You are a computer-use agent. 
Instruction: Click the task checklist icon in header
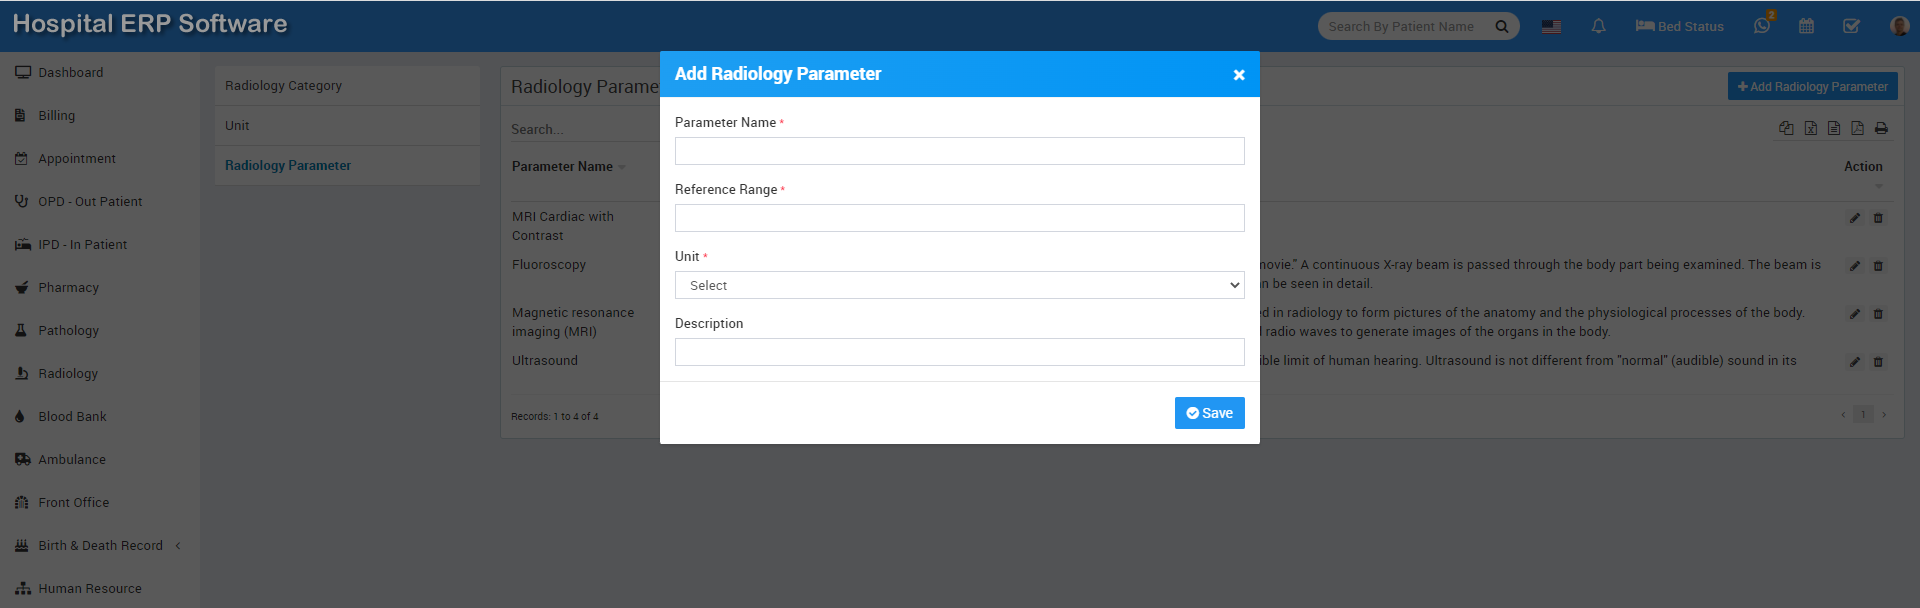coord(1851,27)
